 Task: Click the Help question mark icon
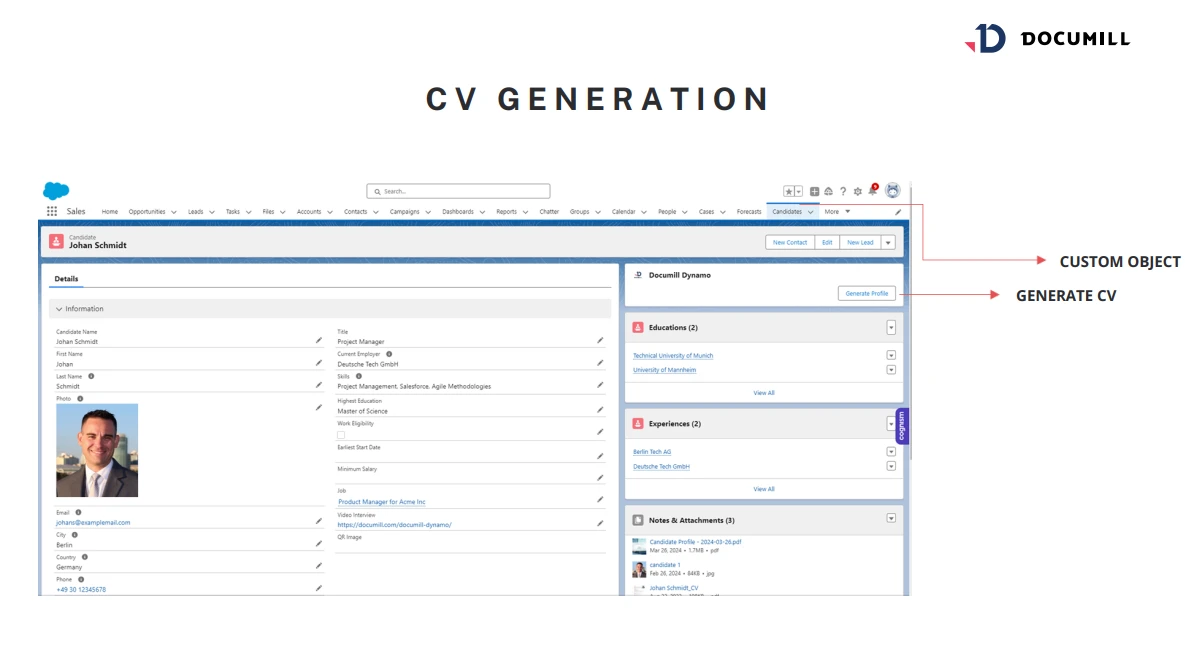coord(843,191)
